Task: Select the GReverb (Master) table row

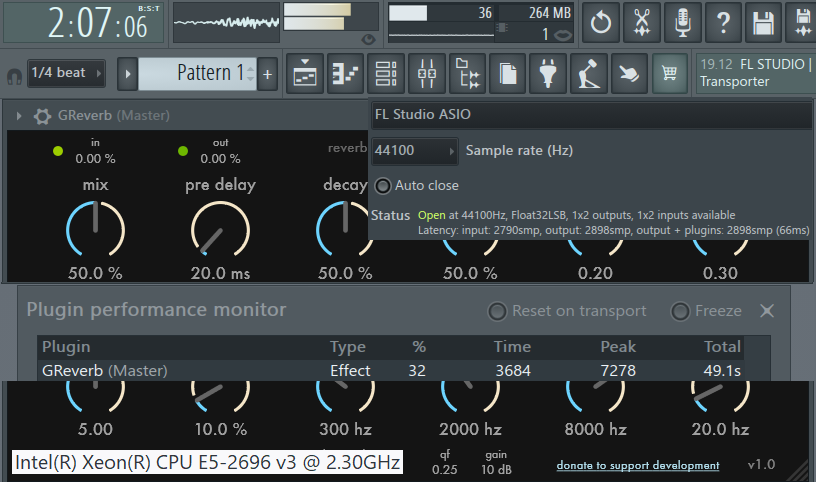Action: tap(390, 371)
